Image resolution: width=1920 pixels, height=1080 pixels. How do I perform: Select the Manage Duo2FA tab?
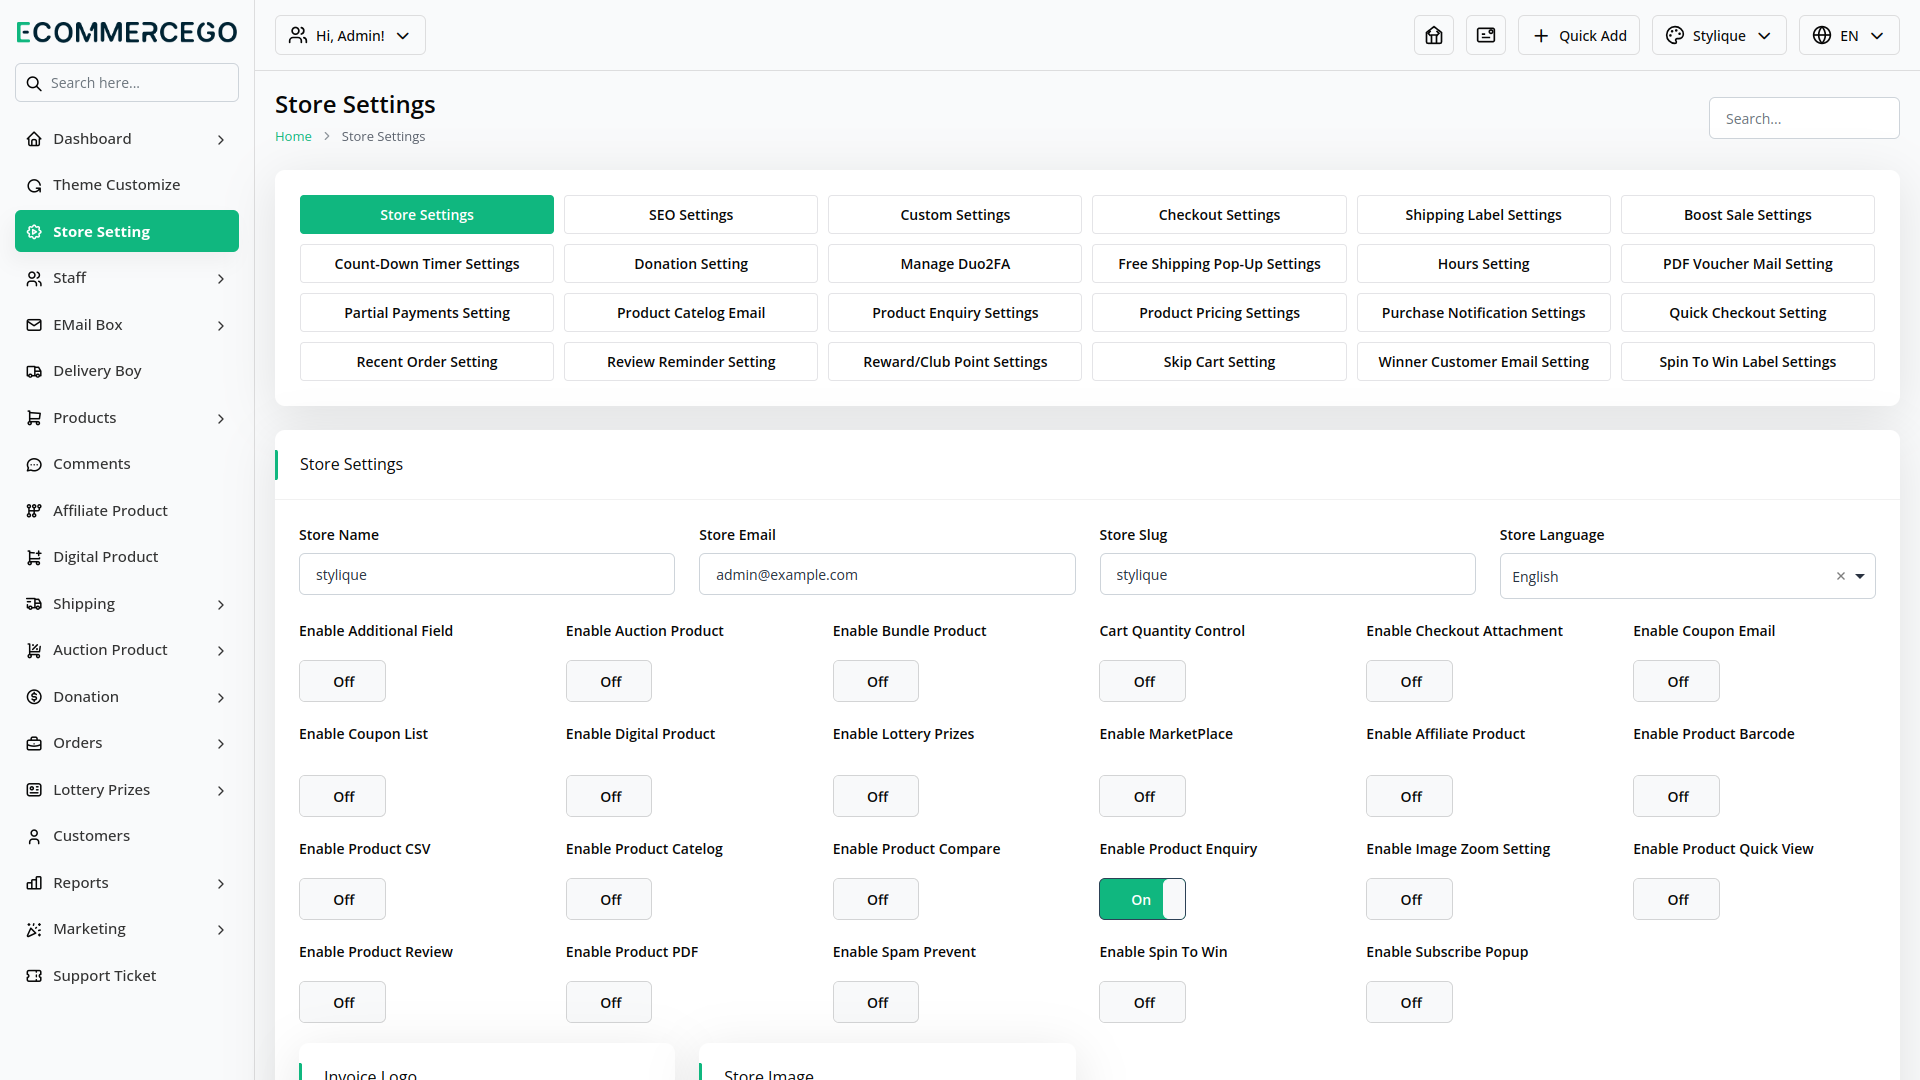[x=955, y=263]
